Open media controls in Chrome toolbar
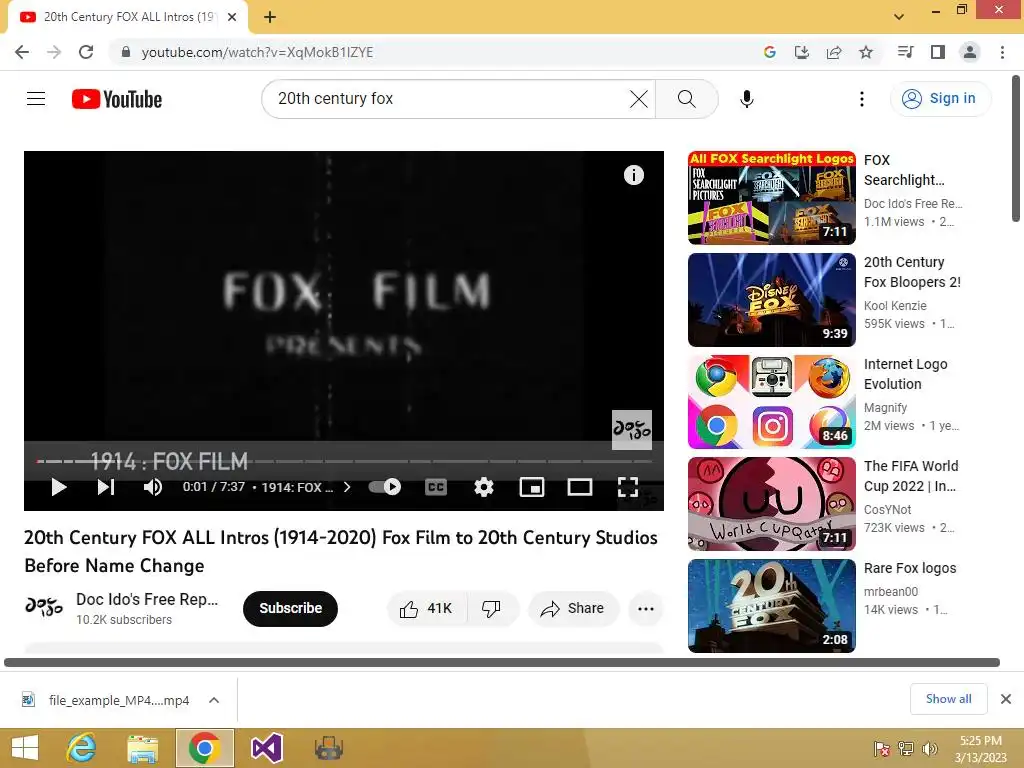Viewport: 1024px width, 768px height. (x=905, y=52)
